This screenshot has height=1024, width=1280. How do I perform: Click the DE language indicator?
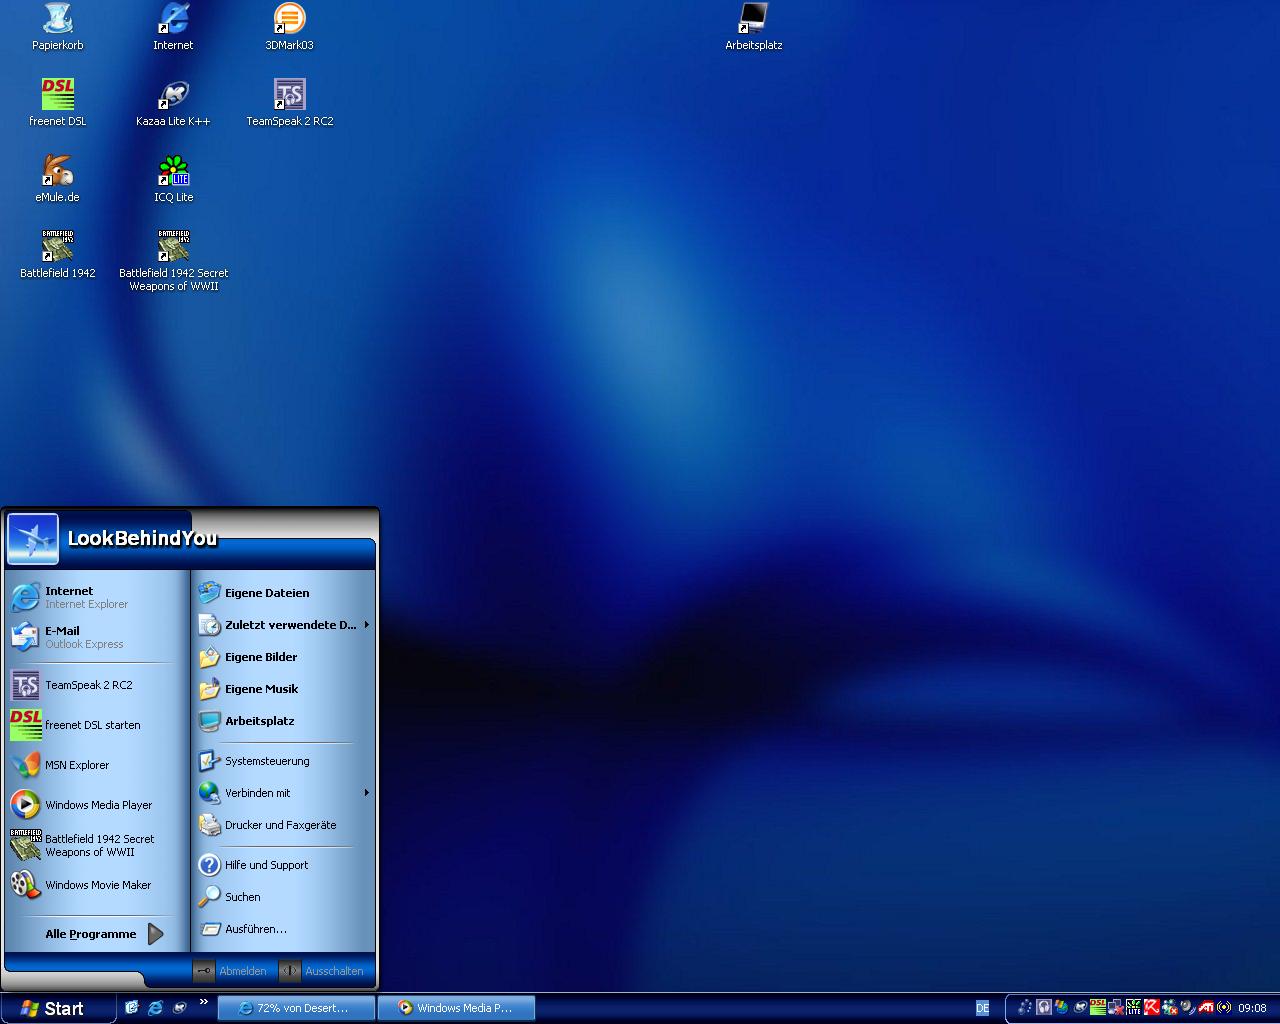(982, 1008)
